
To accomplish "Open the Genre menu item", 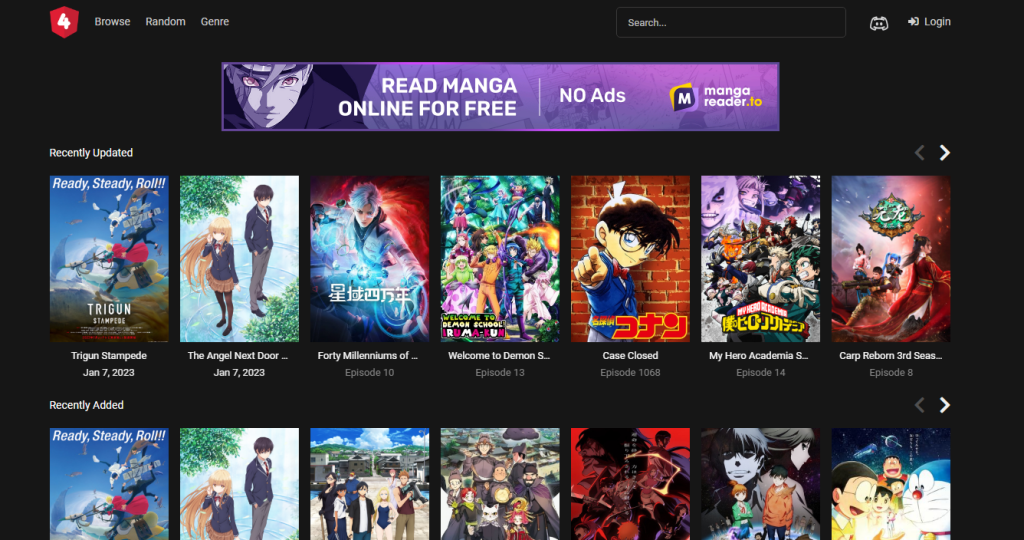I will [215, 22].
